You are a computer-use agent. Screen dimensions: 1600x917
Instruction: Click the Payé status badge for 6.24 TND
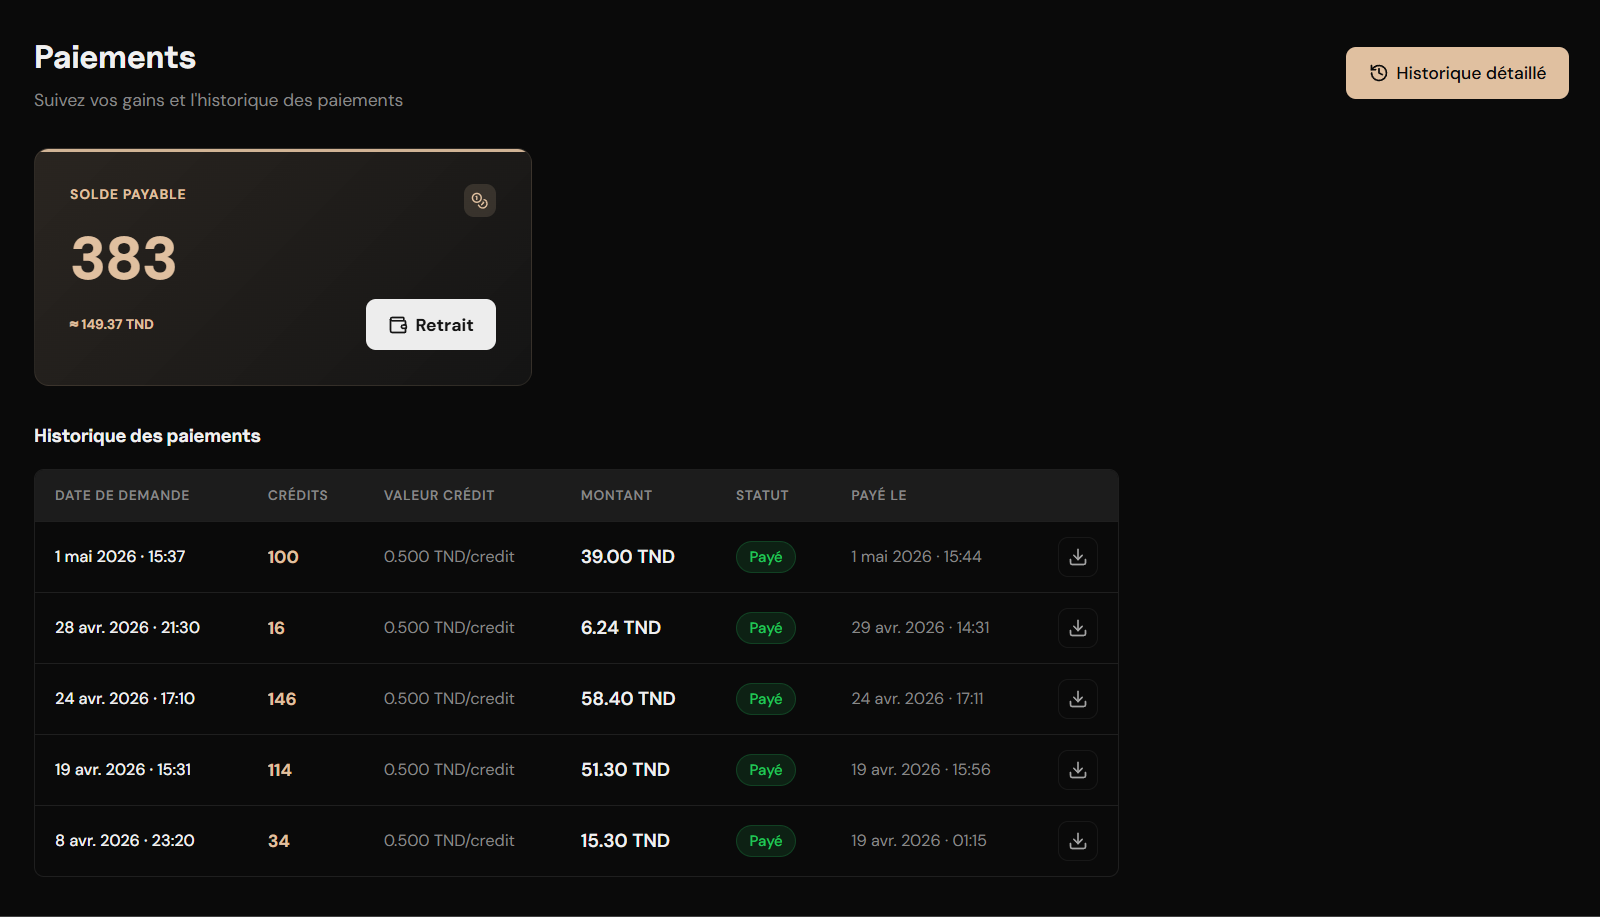[766, 628]
